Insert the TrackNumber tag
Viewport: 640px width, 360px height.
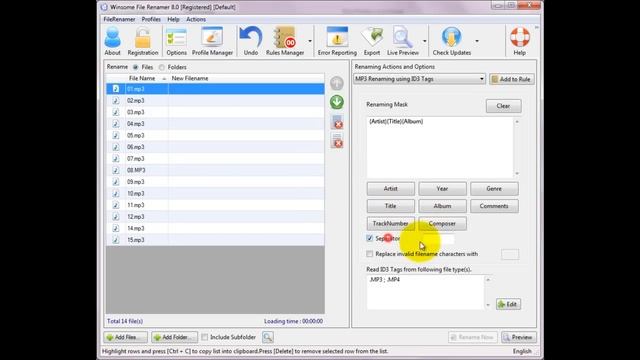[391, 224]
